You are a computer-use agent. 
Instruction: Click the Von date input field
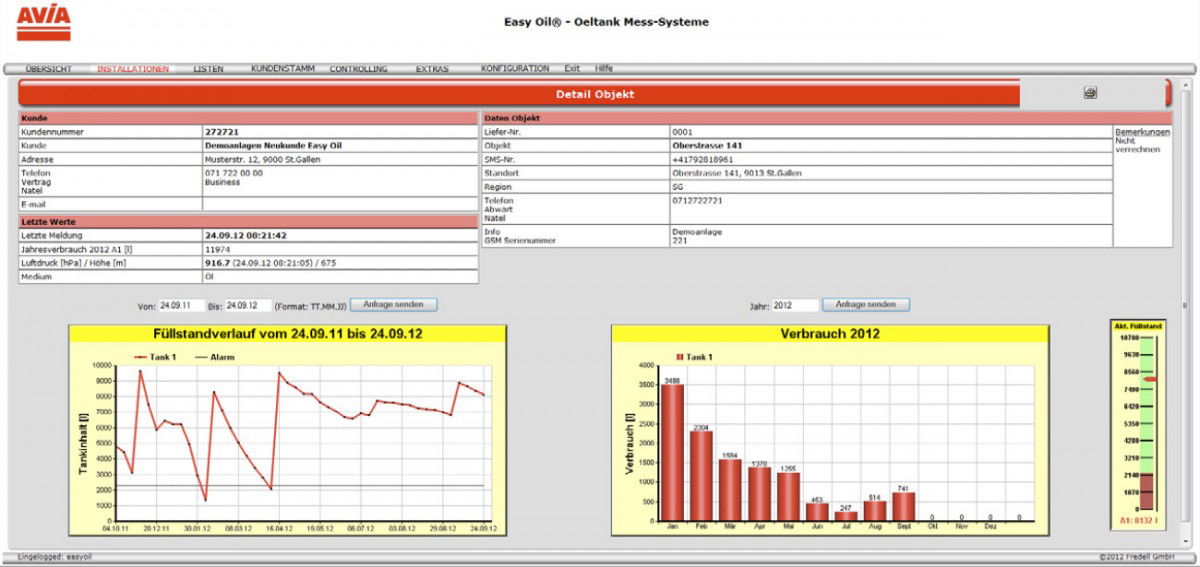(x=182, y=305)
